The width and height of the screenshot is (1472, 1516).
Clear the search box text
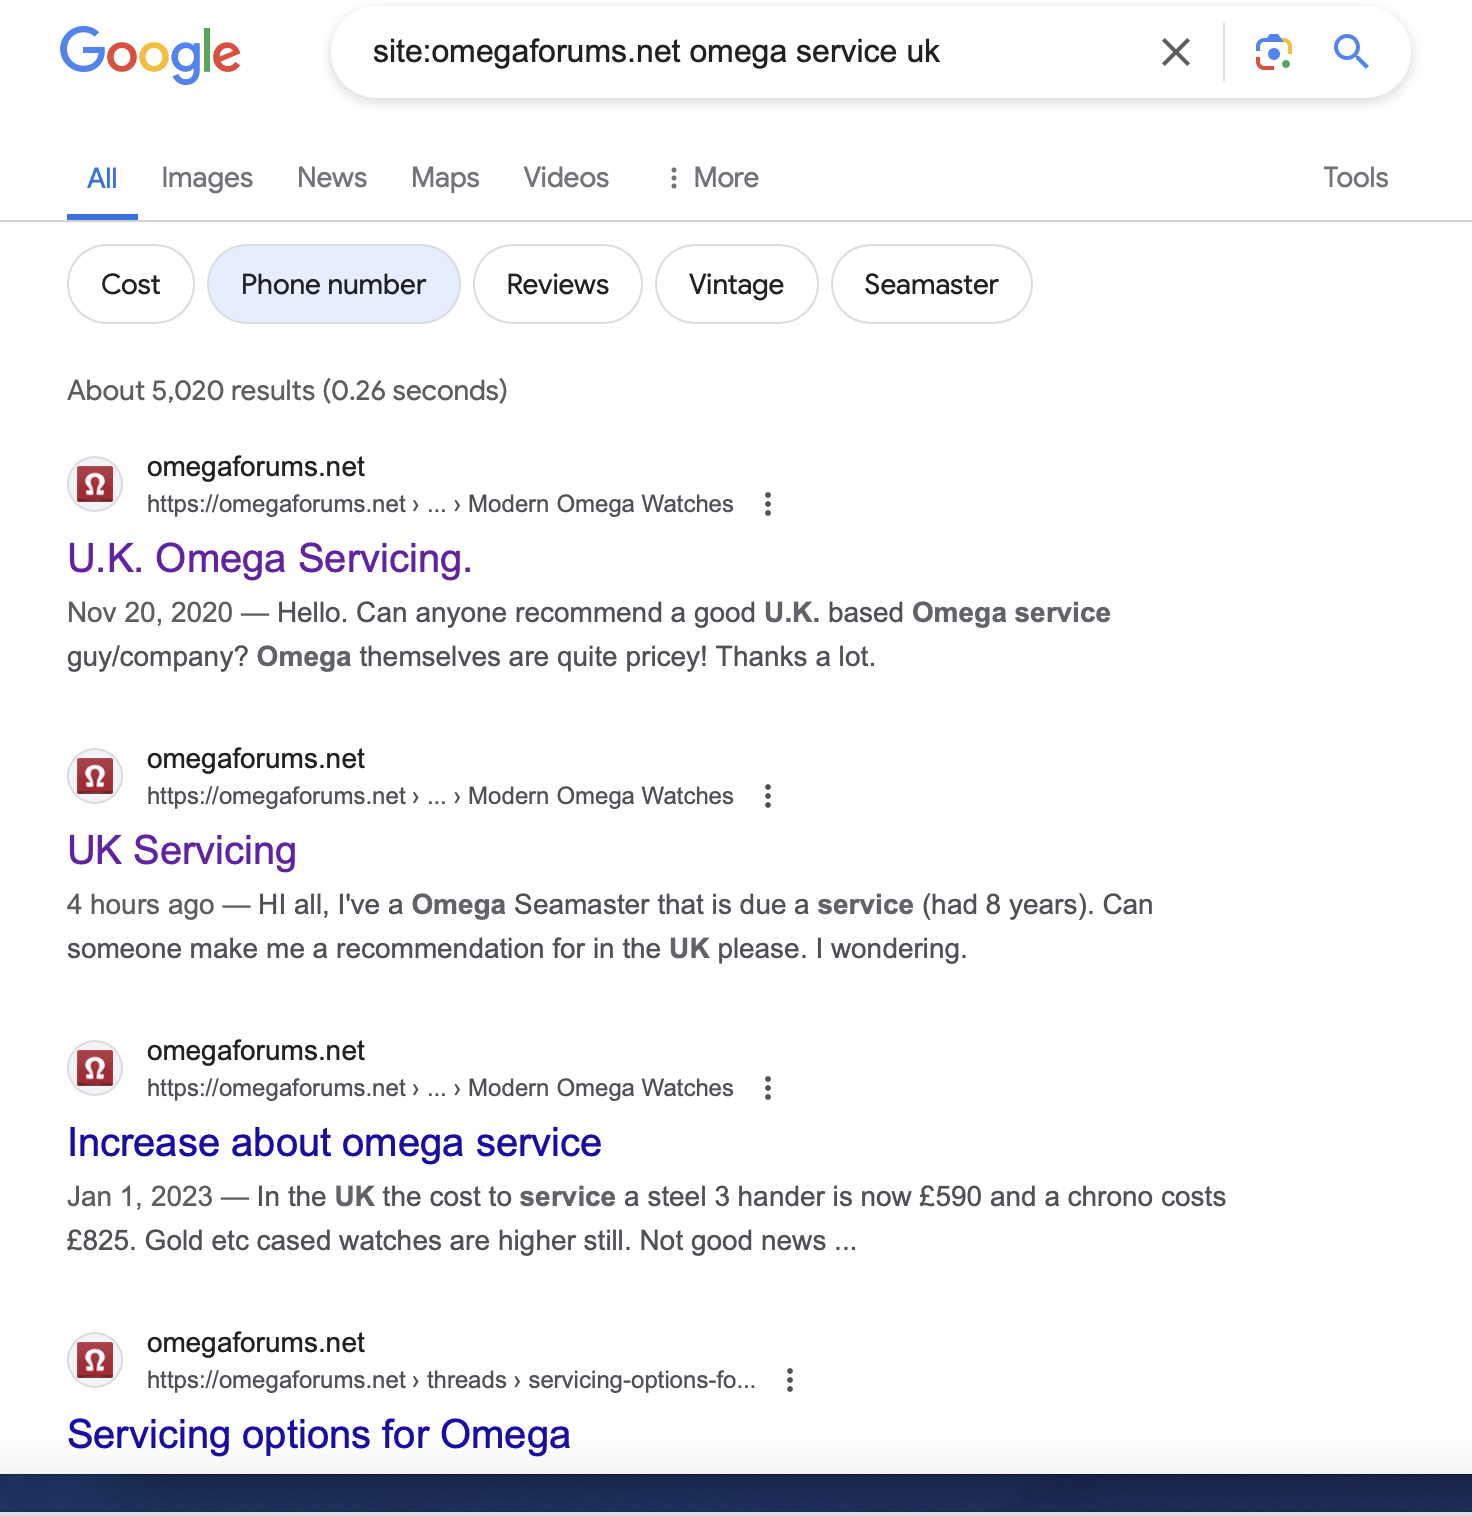click(x=1176, y=52)
